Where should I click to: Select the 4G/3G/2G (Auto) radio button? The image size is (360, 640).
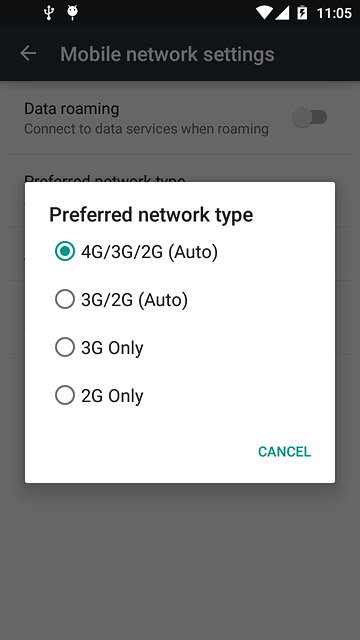[65, 251]
